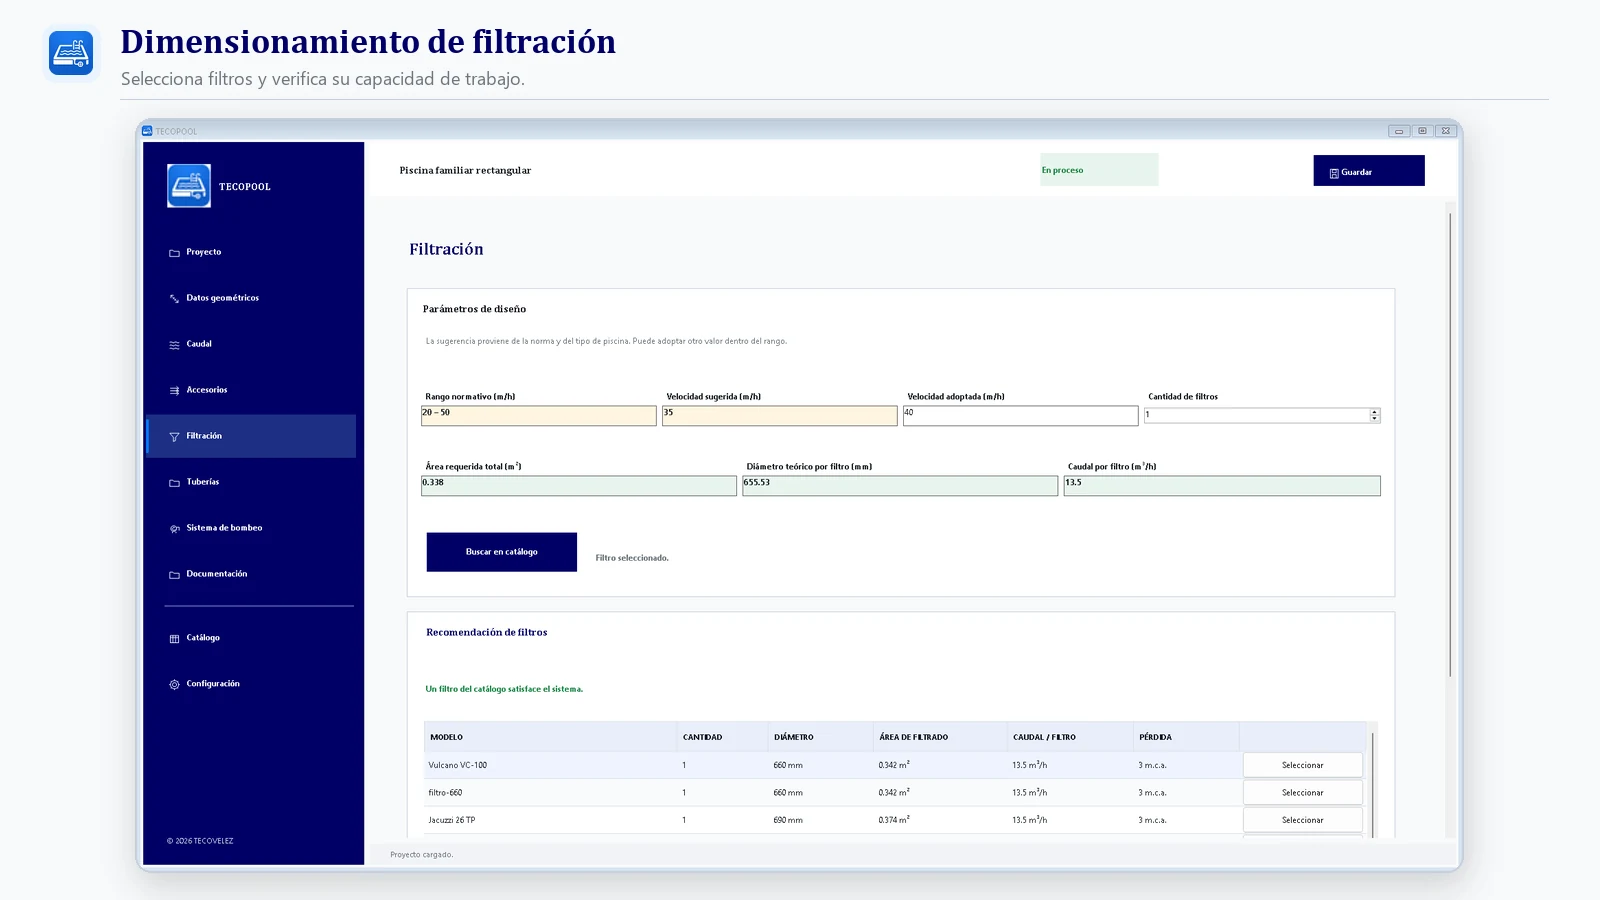Click the filter table vertical scrollbar
Screen dimensions: 1600x900
(x=1373, y=785)
